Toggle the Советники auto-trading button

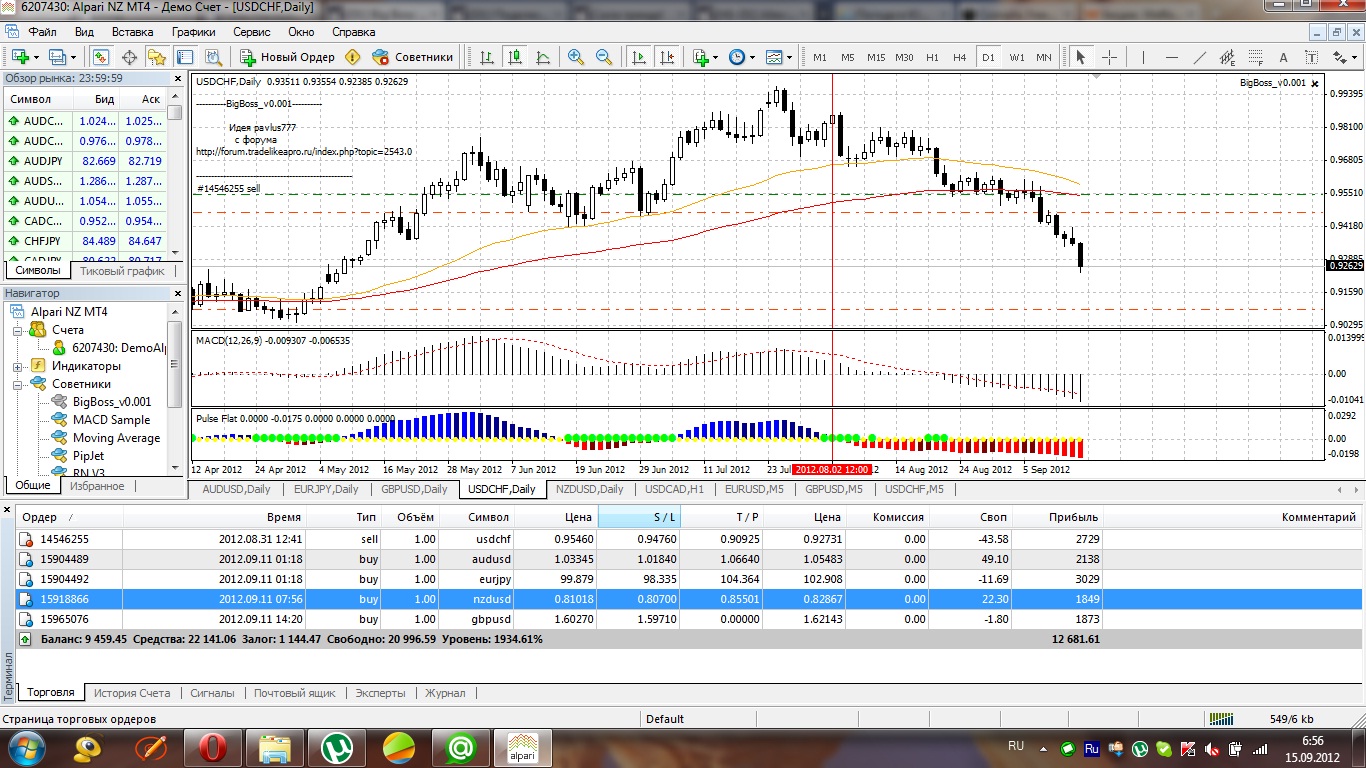[412, 57]
